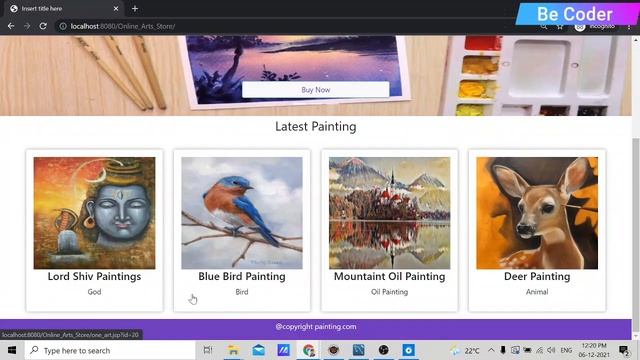Switch to Chrome on the taskbar
The image size is (640, 360).
(309, 350)
